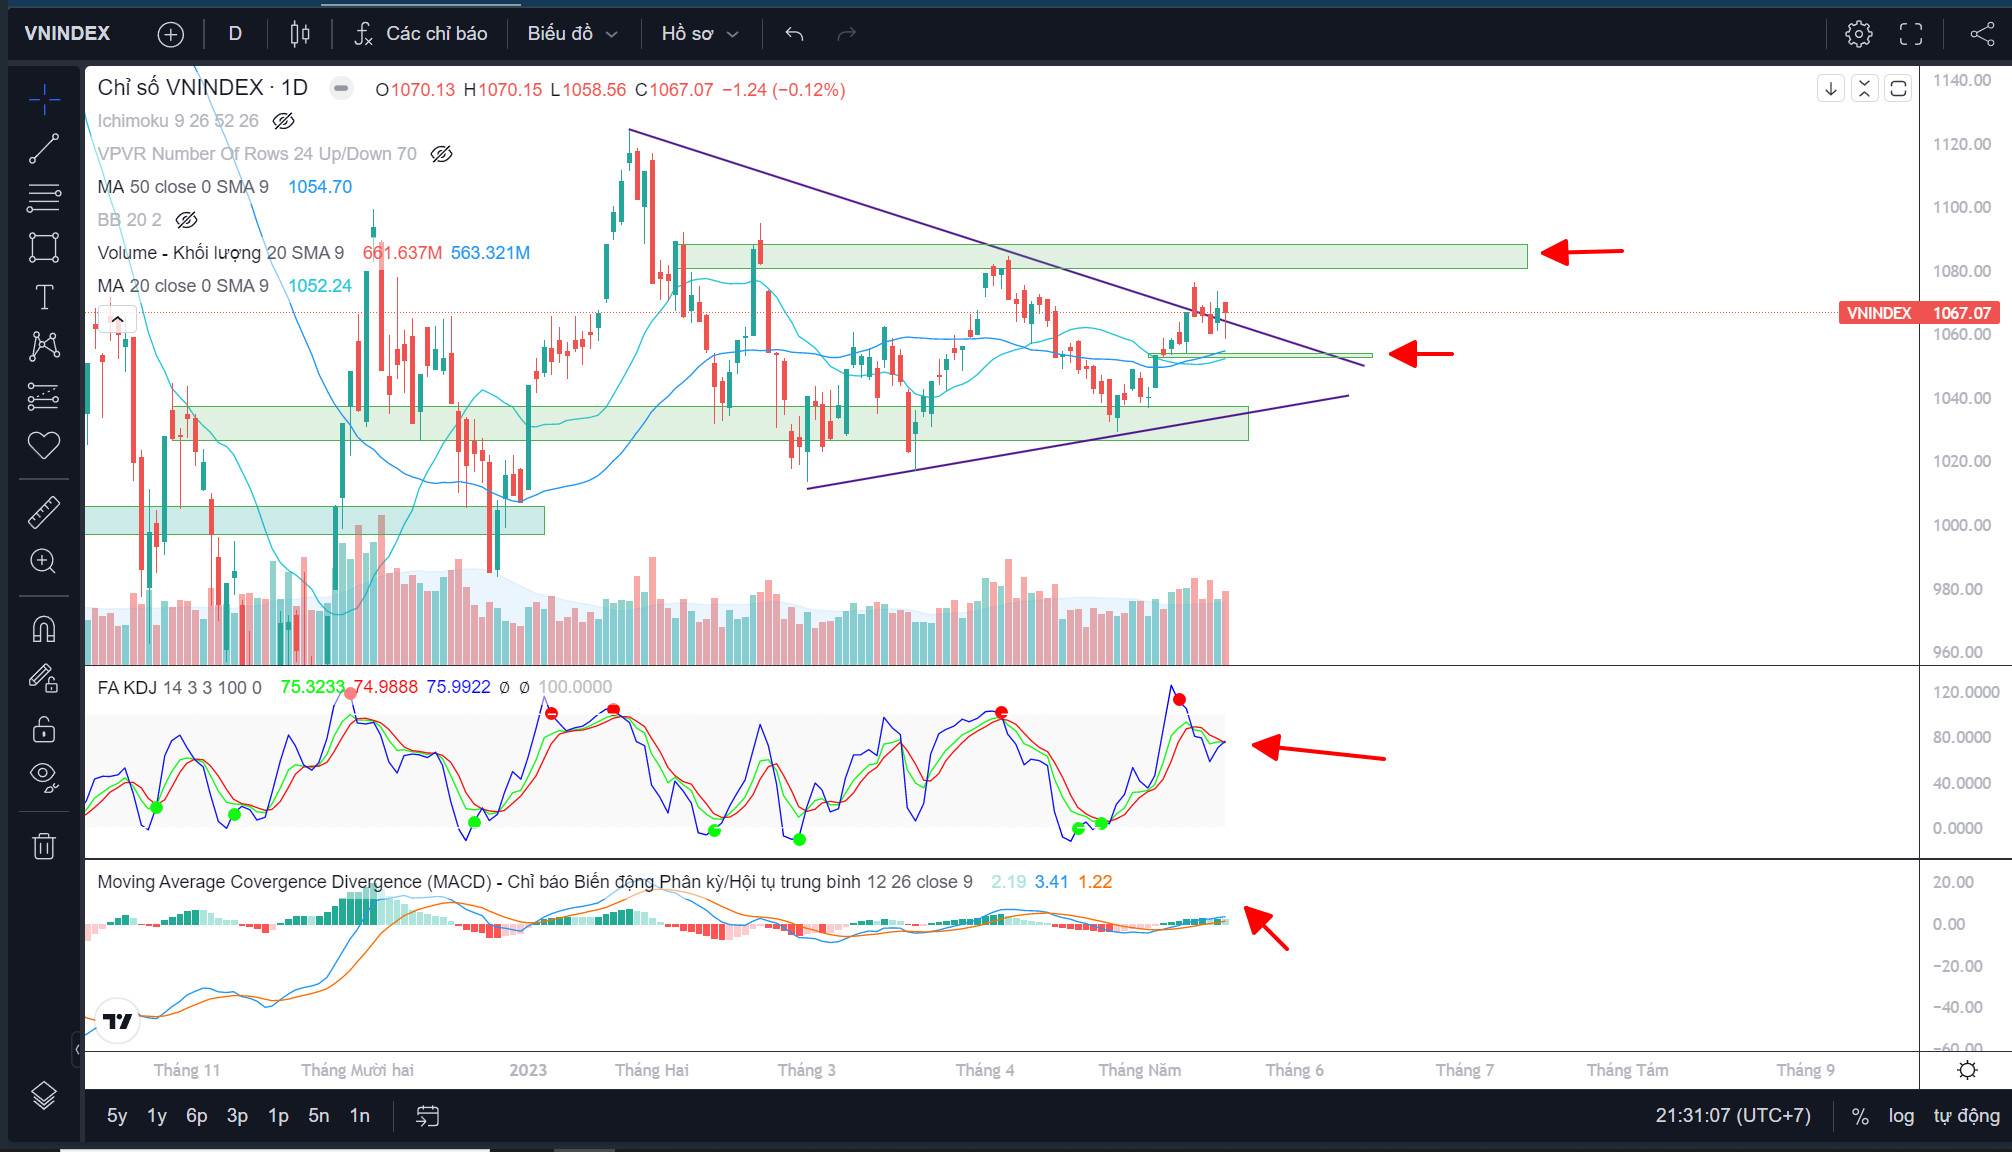This screenshot has width=2012, height=1152.
Task: Select the rectangle shapes tool
Action: tap(44, 247)
